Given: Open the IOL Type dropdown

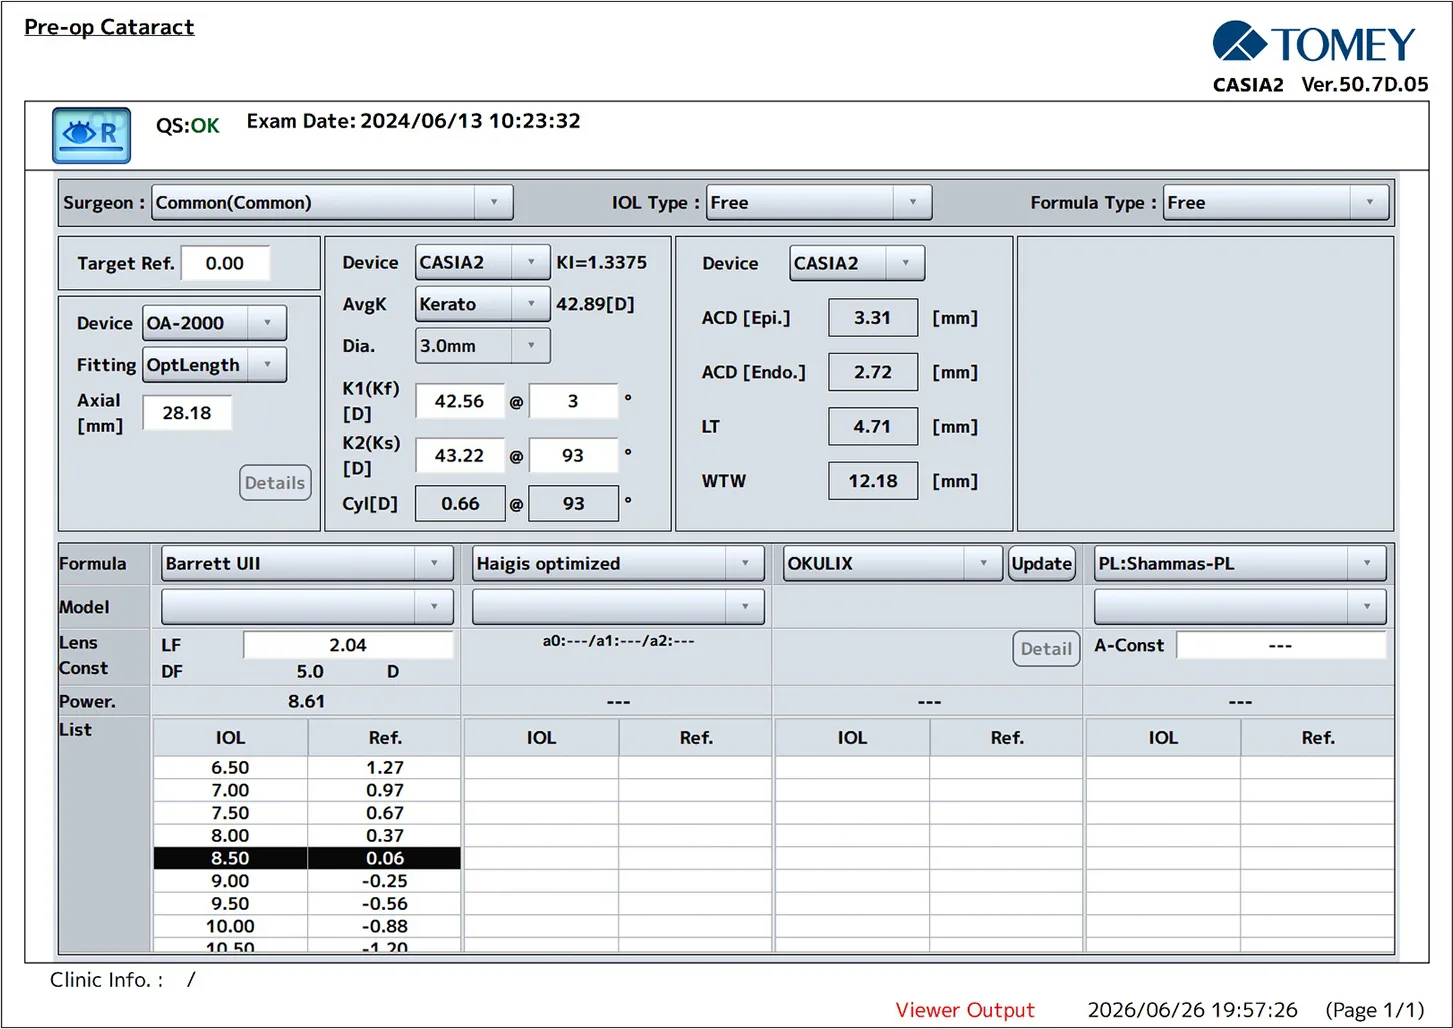Looking at the screenshot, I should (x=819, y=202).
